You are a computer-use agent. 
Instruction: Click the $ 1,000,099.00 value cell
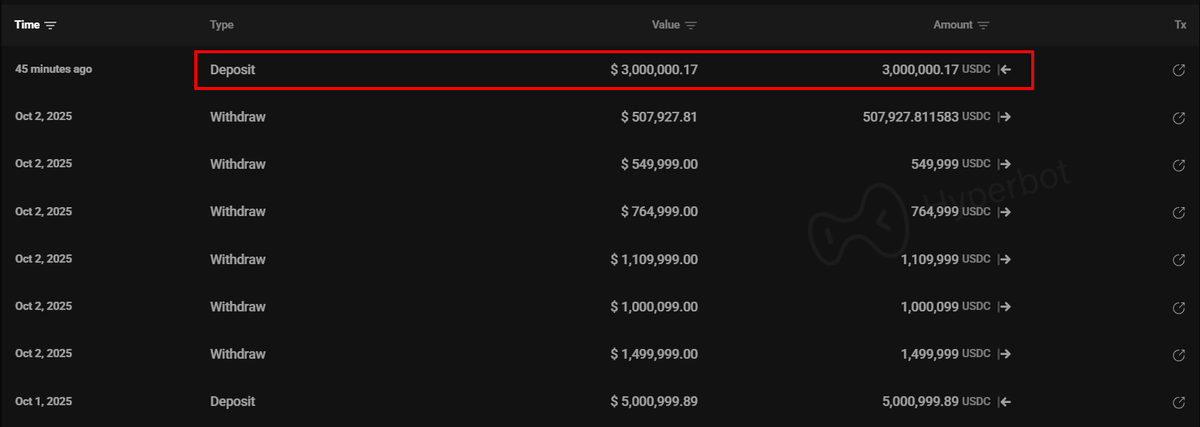point(654,307)
